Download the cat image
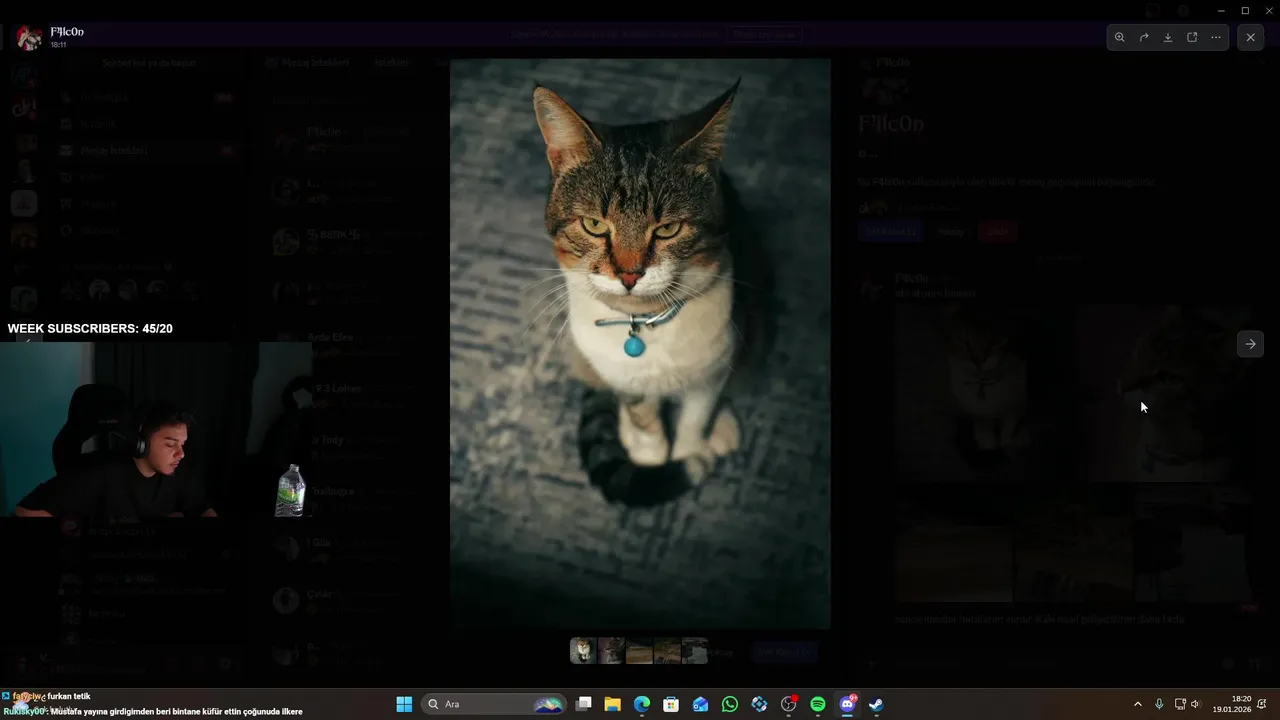The image size is (1280, 720). click(x=1168, y=37)
